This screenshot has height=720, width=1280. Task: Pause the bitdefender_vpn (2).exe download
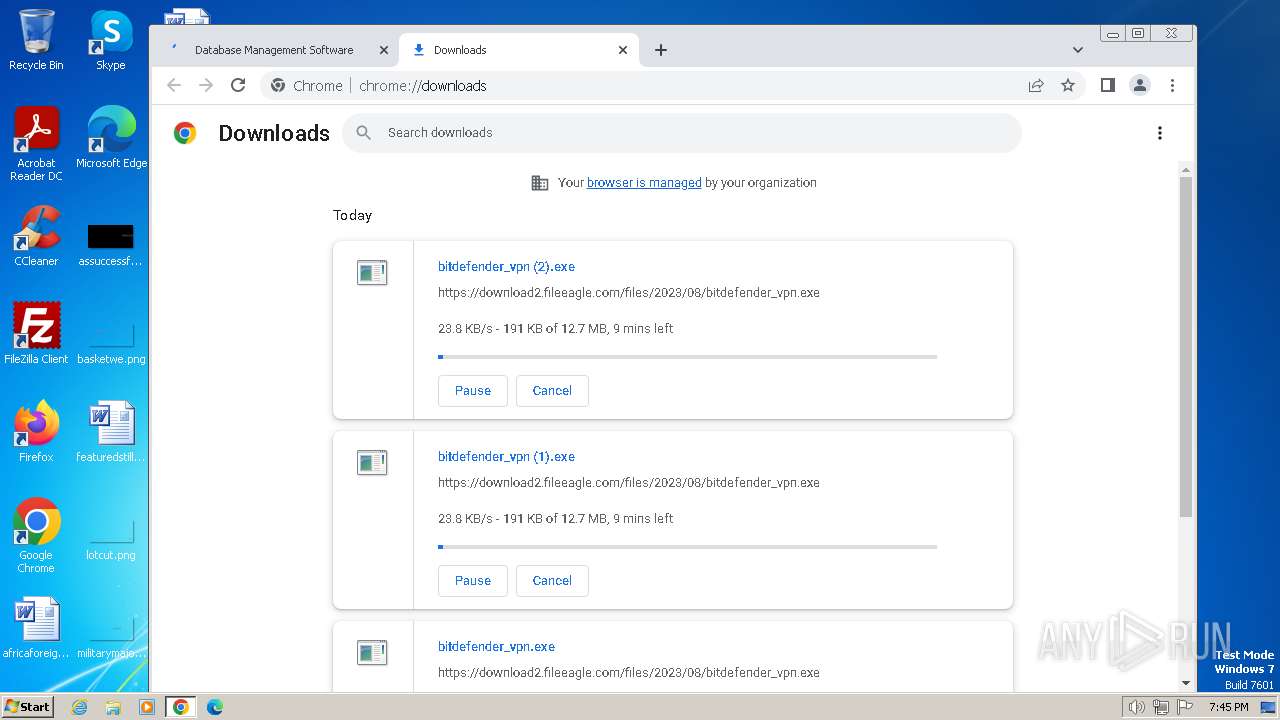coord(473,391)
